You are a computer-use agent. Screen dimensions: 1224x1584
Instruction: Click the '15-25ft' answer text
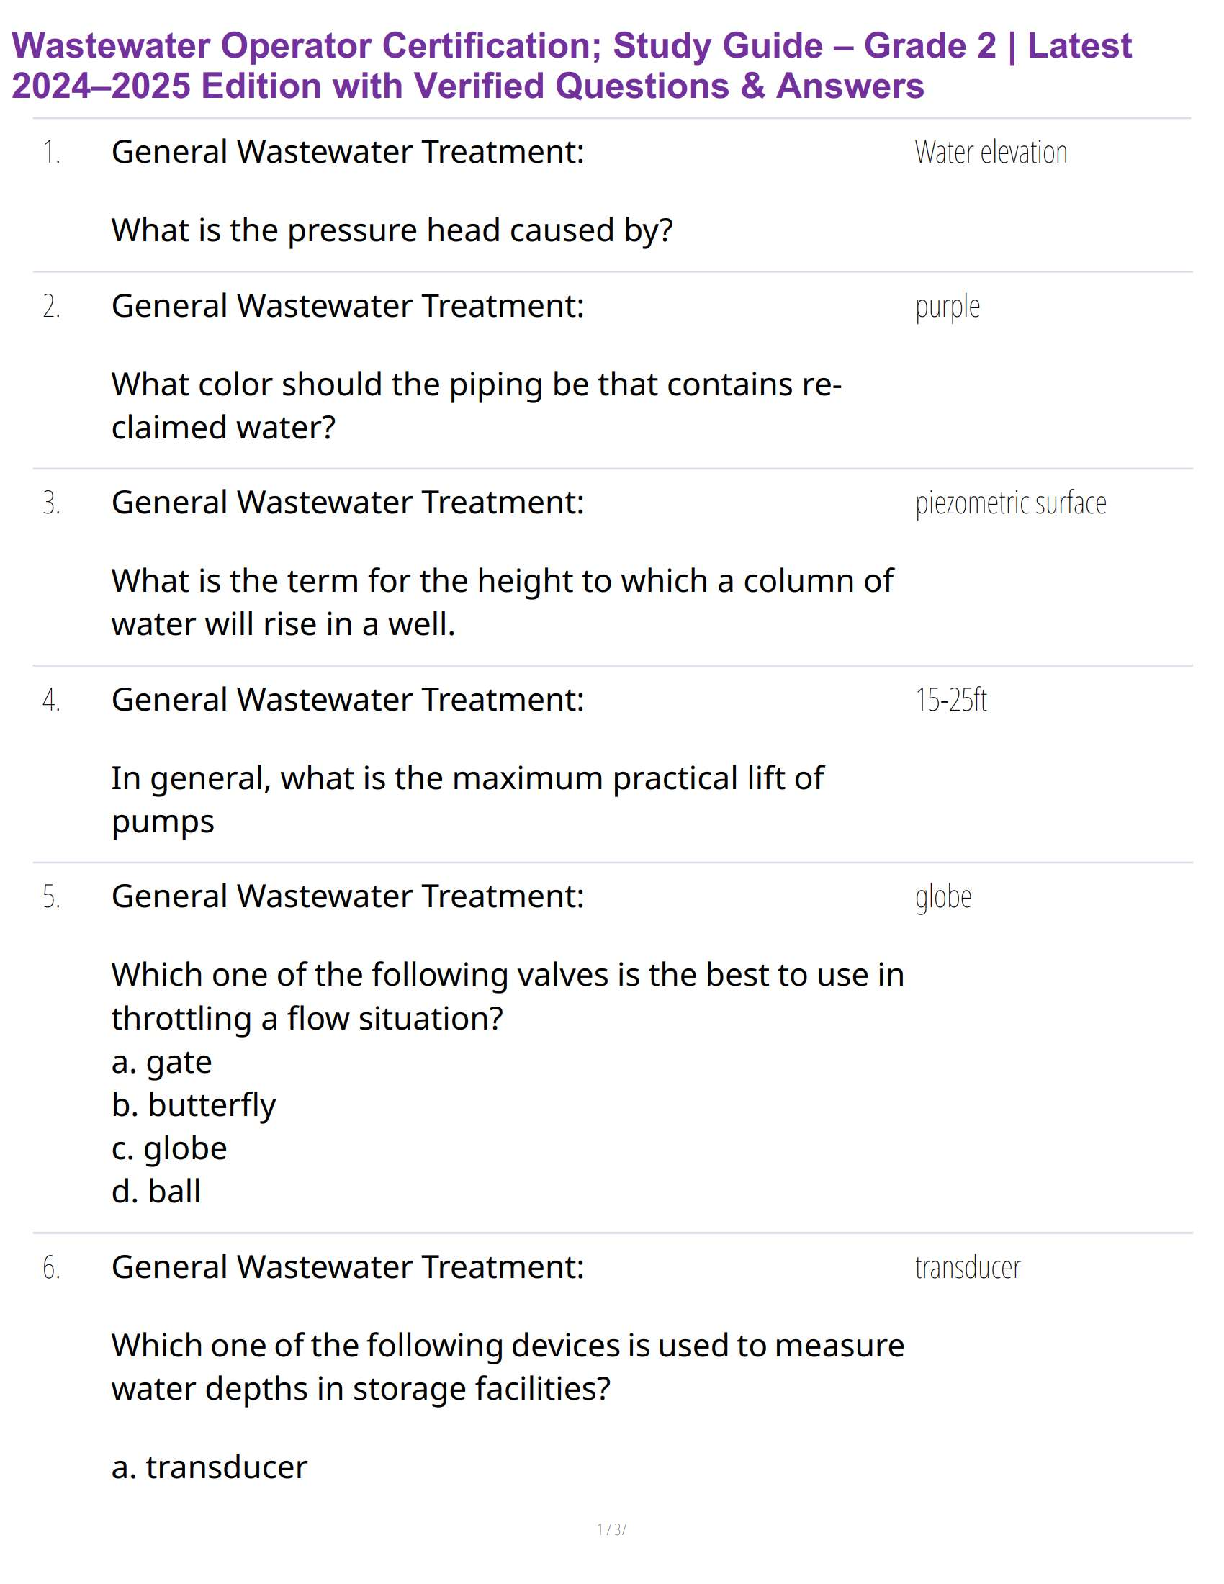coord(951,700)
